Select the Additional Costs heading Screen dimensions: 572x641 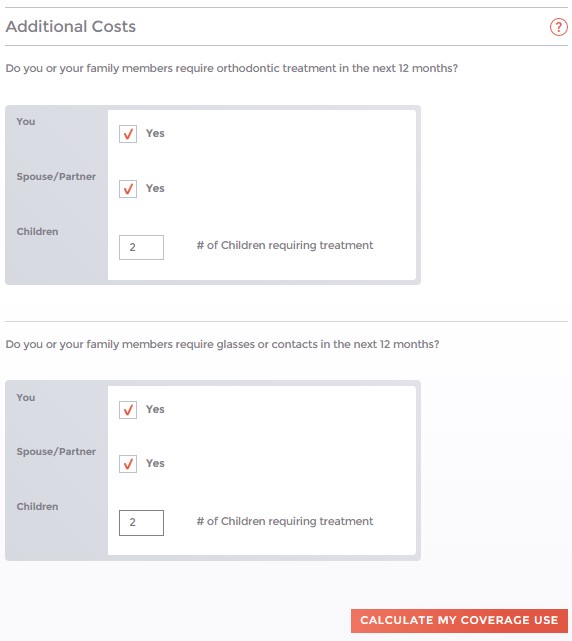pyautogui.click(x=71, y=27)
